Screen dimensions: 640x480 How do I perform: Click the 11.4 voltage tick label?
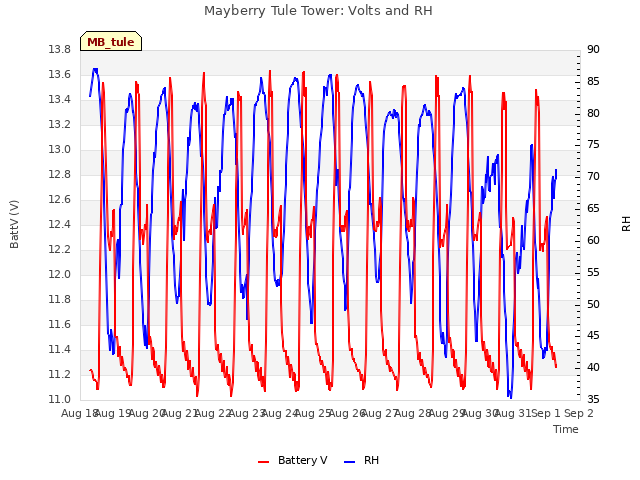tap(60, 349)
